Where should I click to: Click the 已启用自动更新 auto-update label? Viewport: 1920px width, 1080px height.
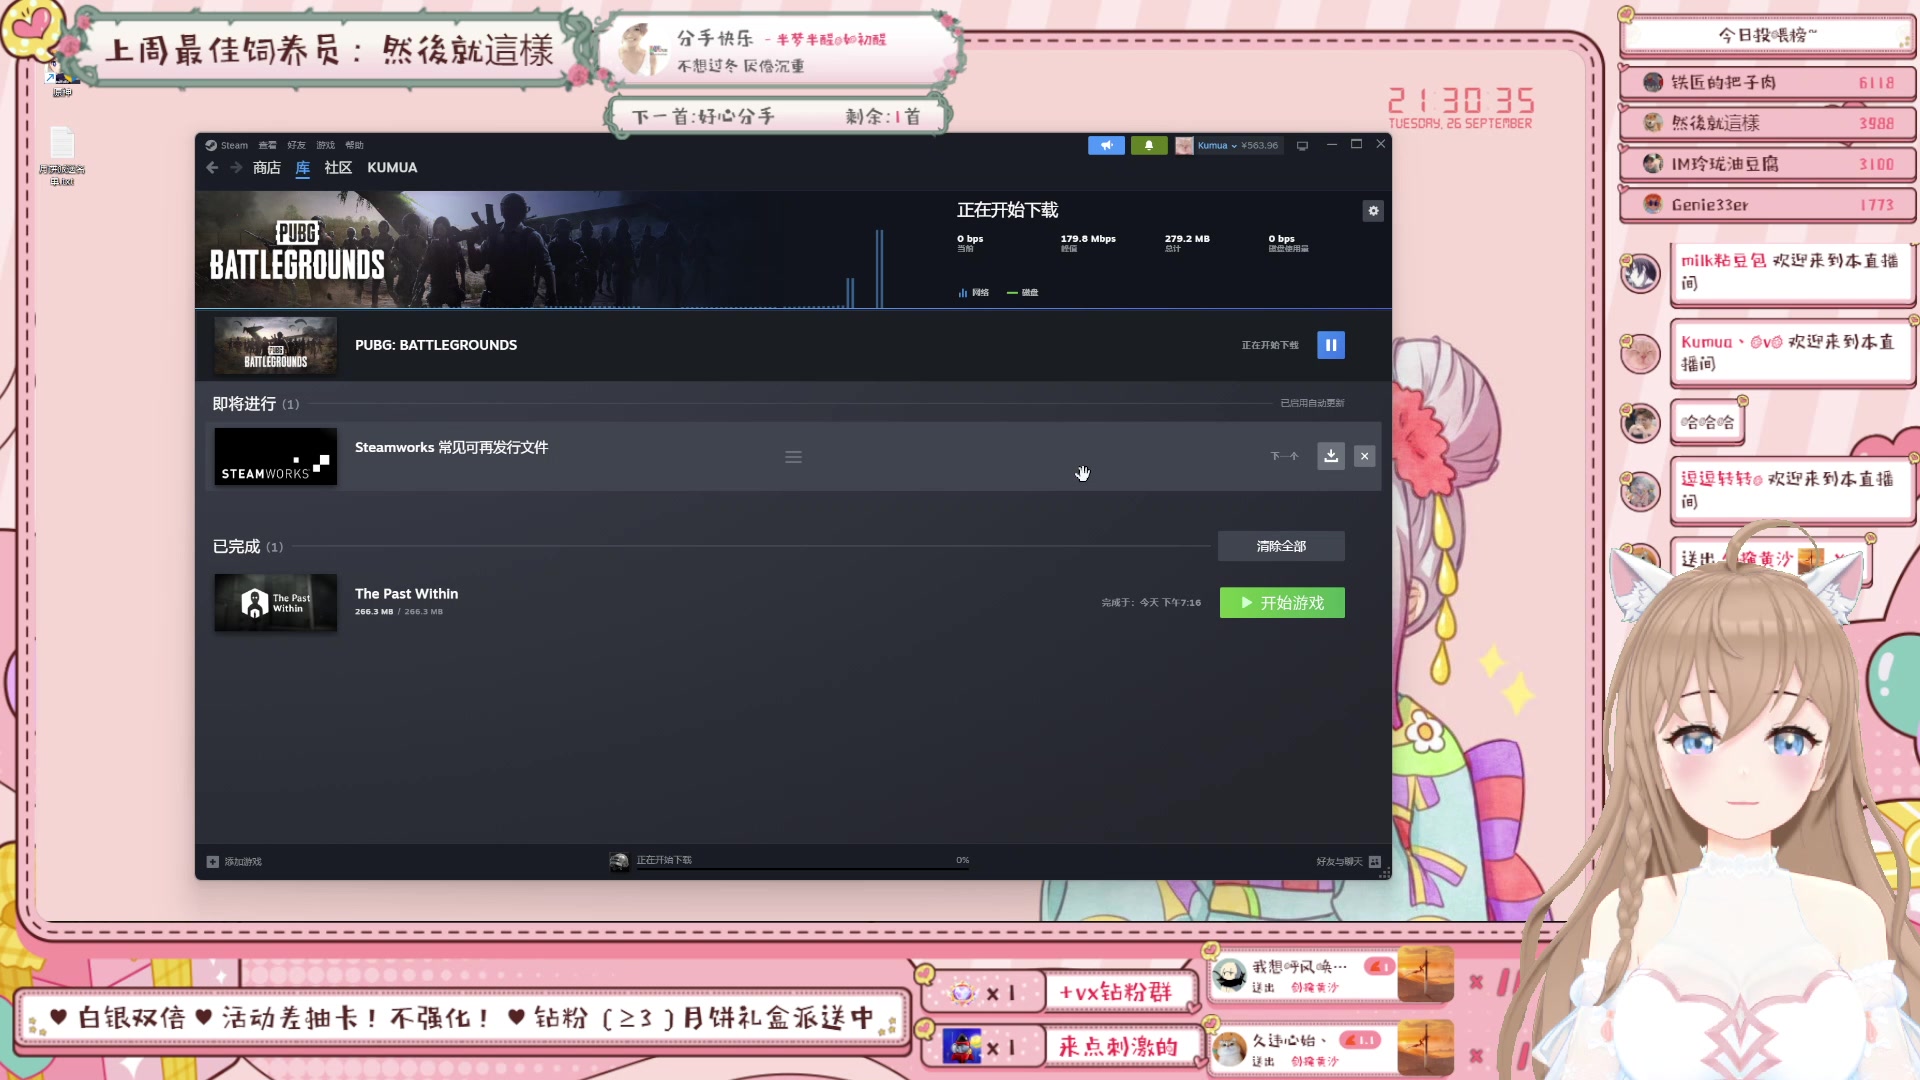(1312, 403)
